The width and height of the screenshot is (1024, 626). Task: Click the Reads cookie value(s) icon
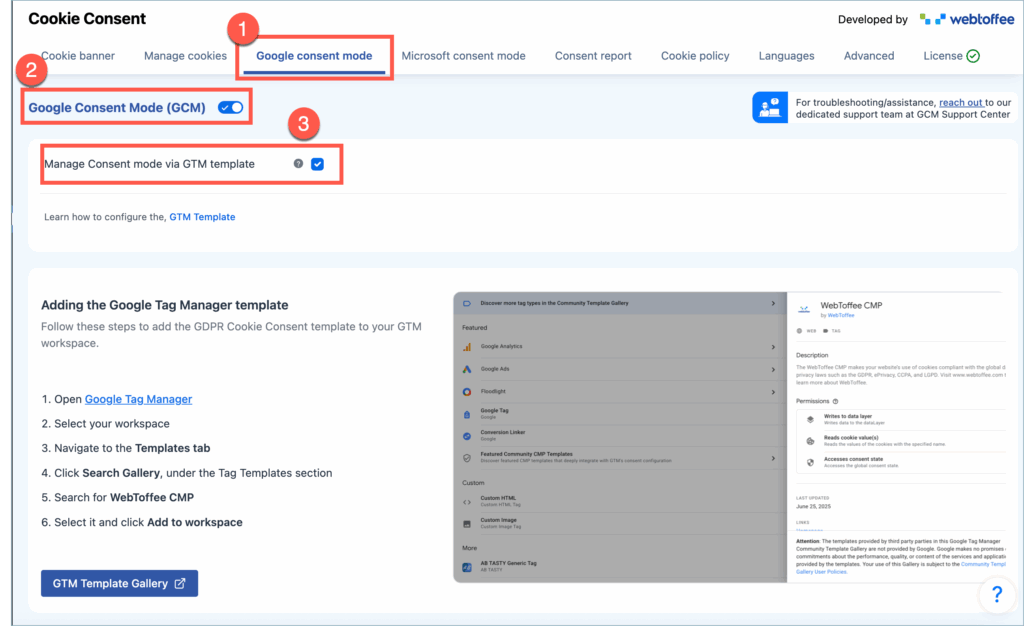[810, 441]
